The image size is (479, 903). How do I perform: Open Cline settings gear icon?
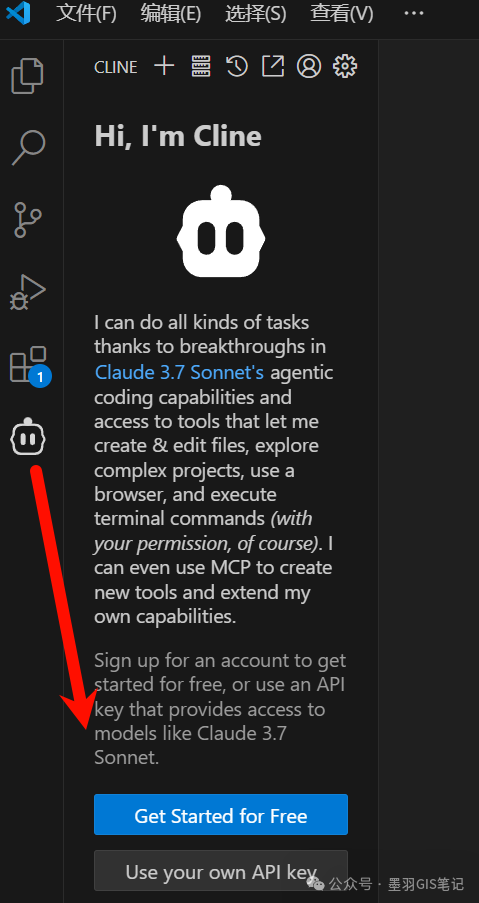[345, 66]
